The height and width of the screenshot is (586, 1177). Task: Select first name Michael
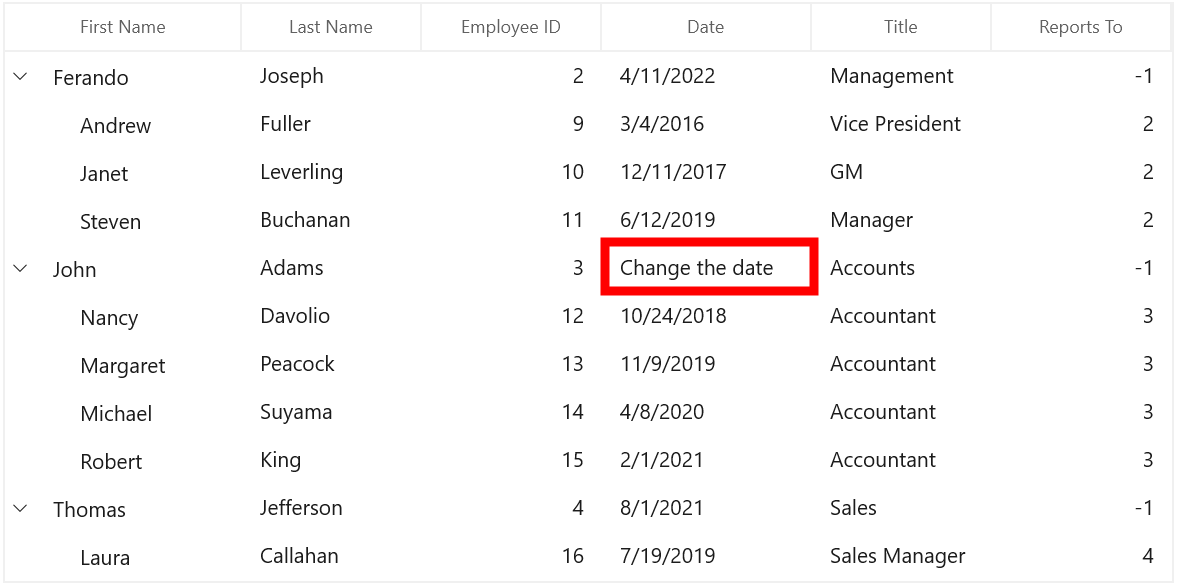(116, 414)
